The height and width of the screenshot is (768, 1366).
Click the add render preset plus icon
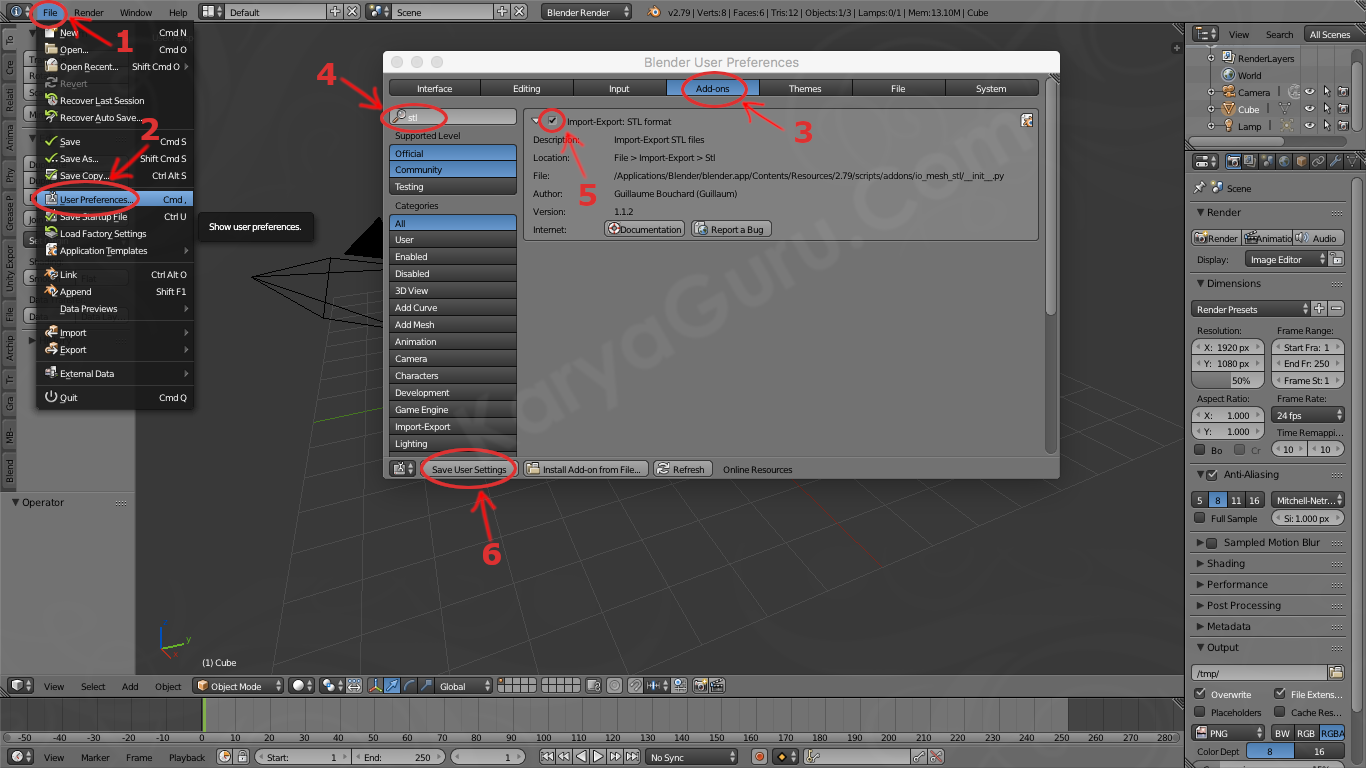click(x=1319, y=309)
